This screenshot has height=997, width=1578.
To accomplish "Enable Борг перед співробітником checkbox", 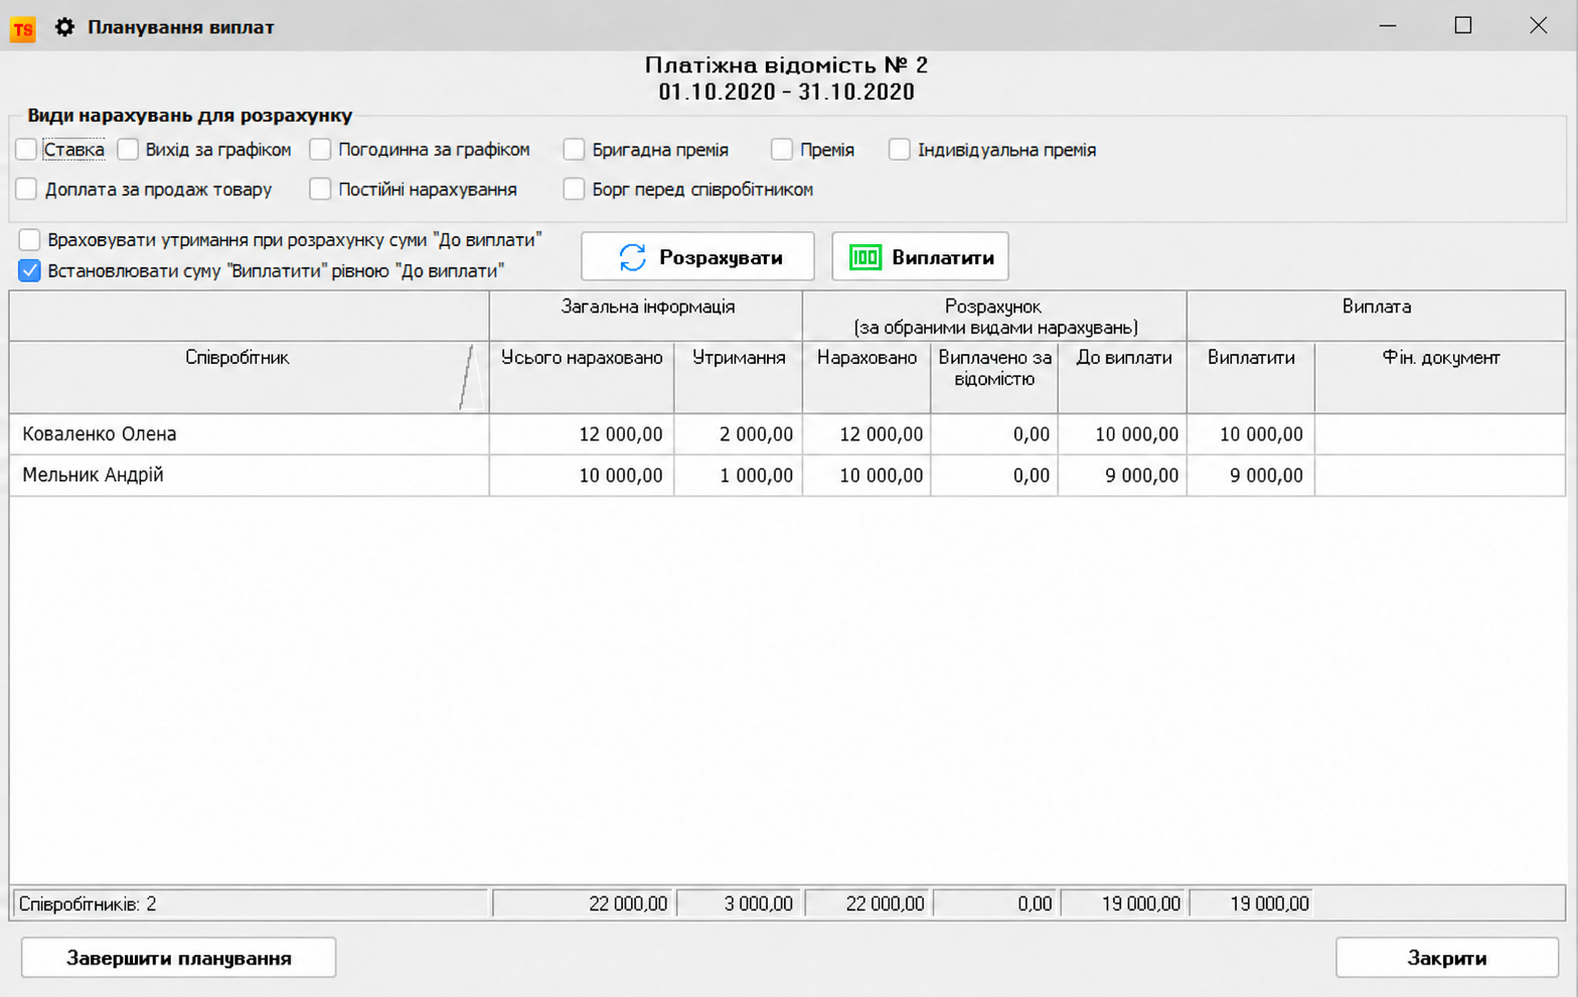I will 574,189.
